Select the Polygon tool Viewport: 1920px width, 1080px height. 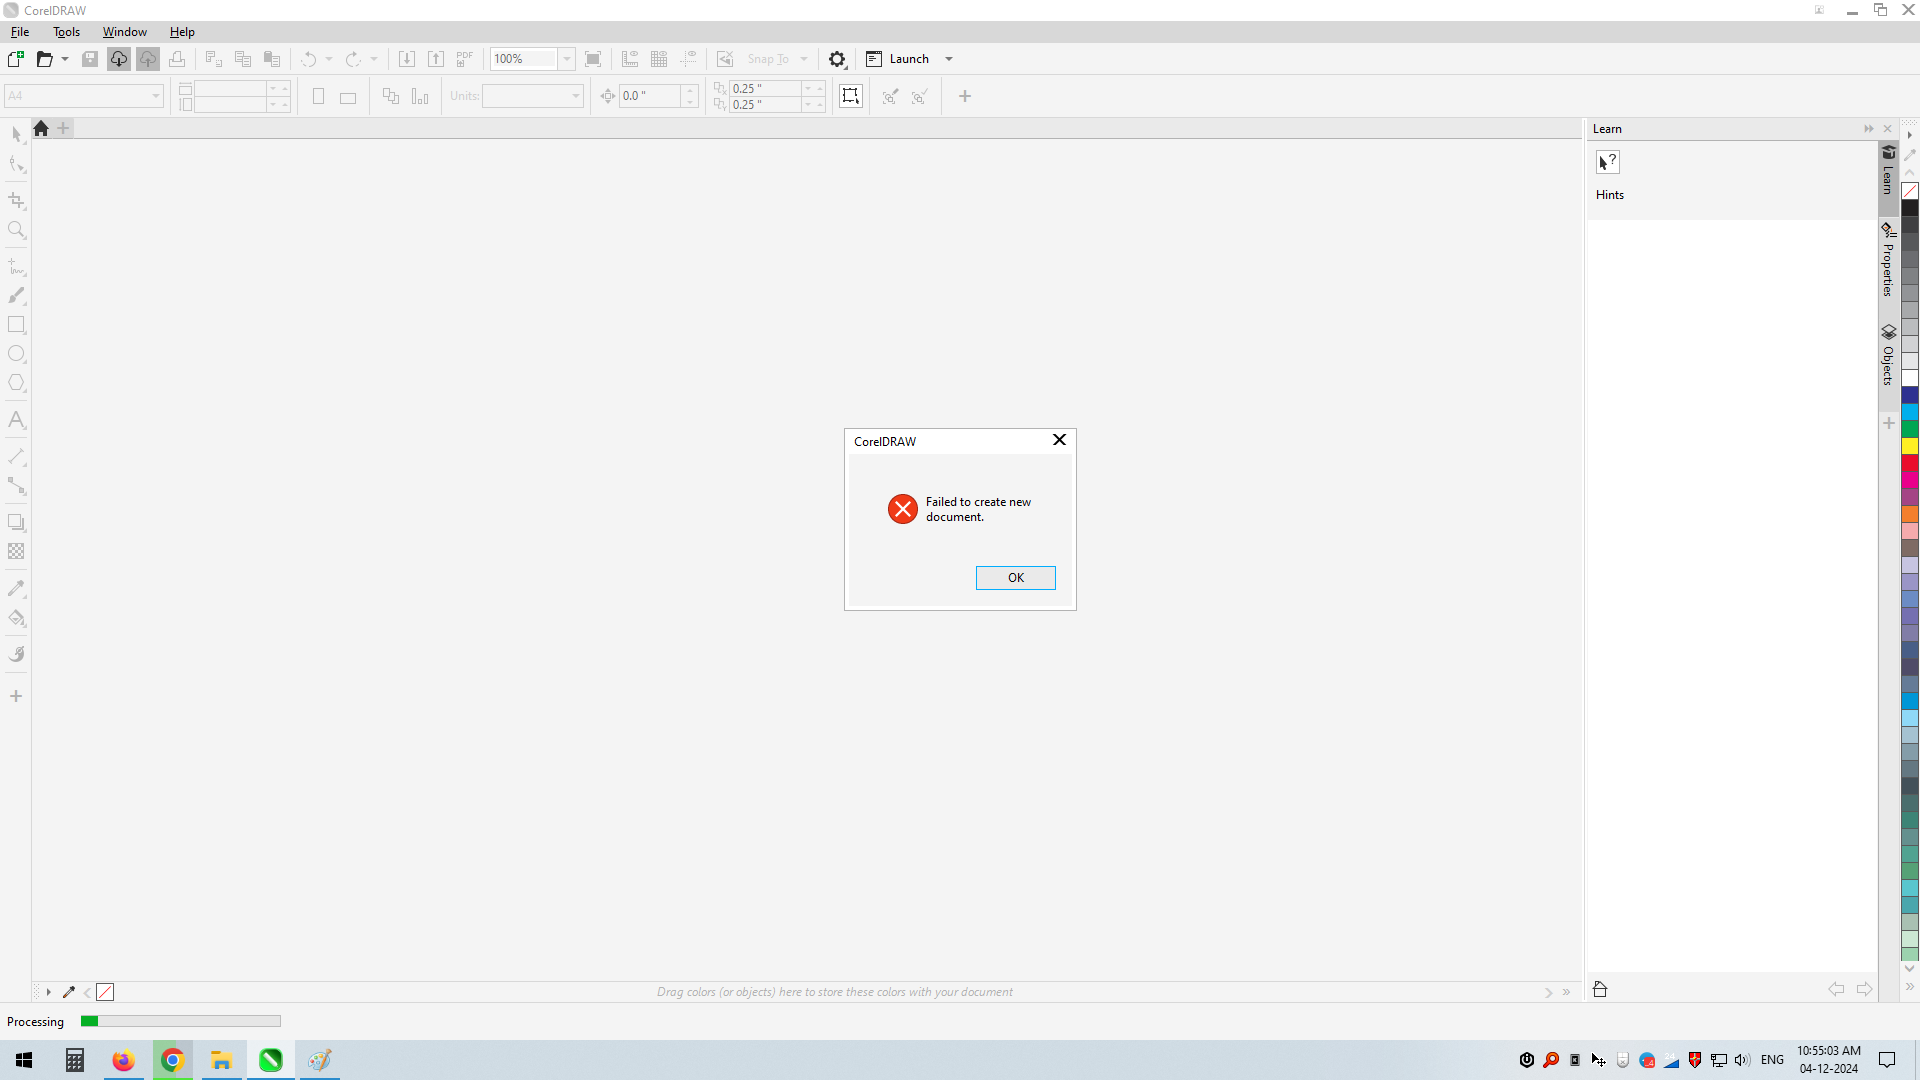[x=17, y=383]
